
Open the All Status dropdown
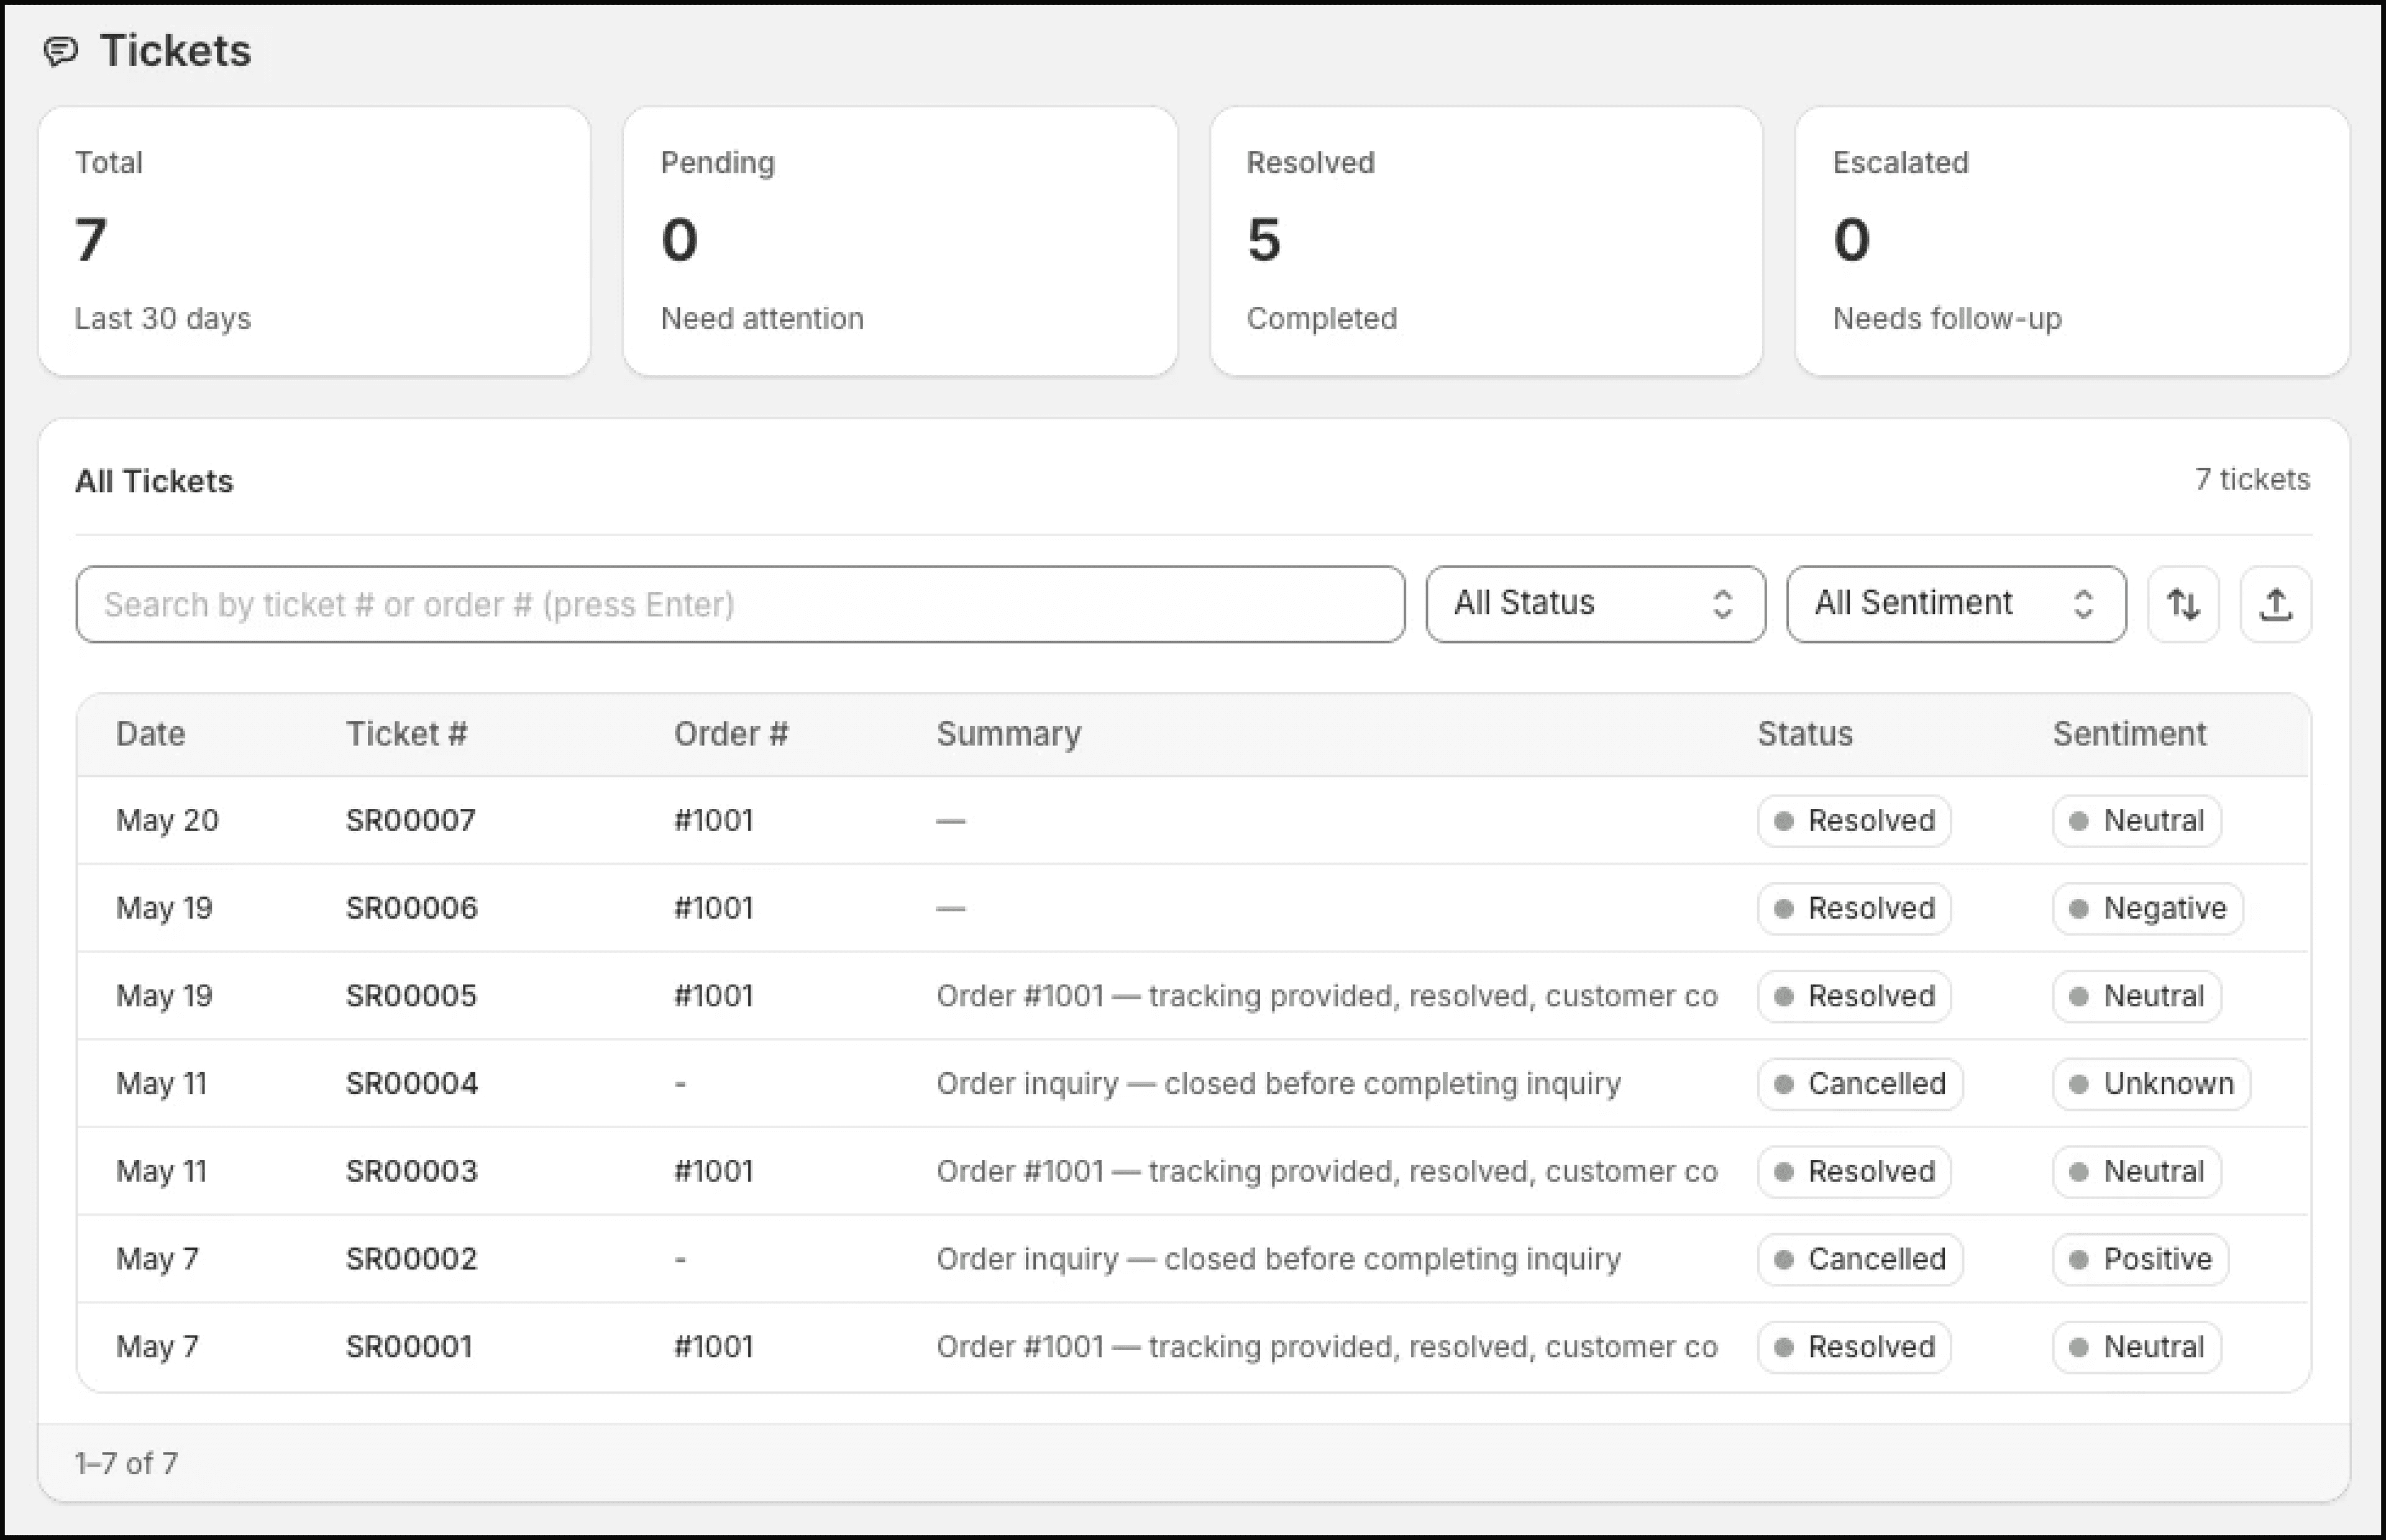[1596, 604]
